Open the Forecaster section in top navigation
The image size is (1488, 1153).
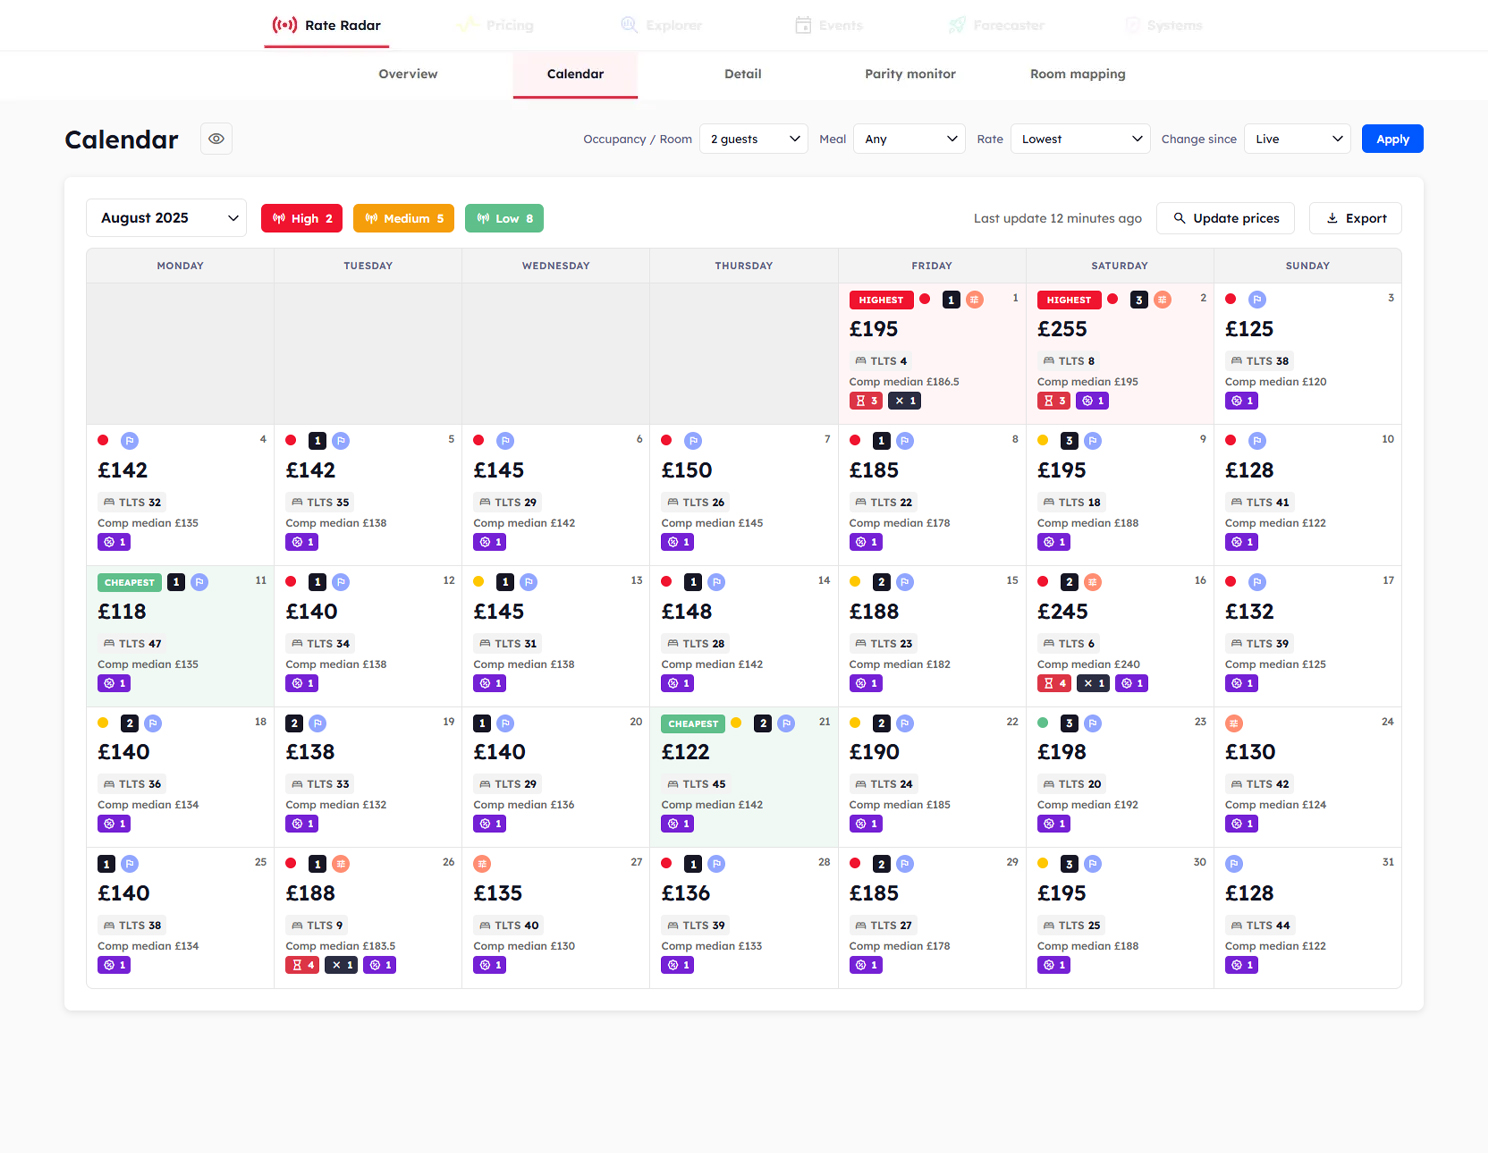click(x=997, y=25)
